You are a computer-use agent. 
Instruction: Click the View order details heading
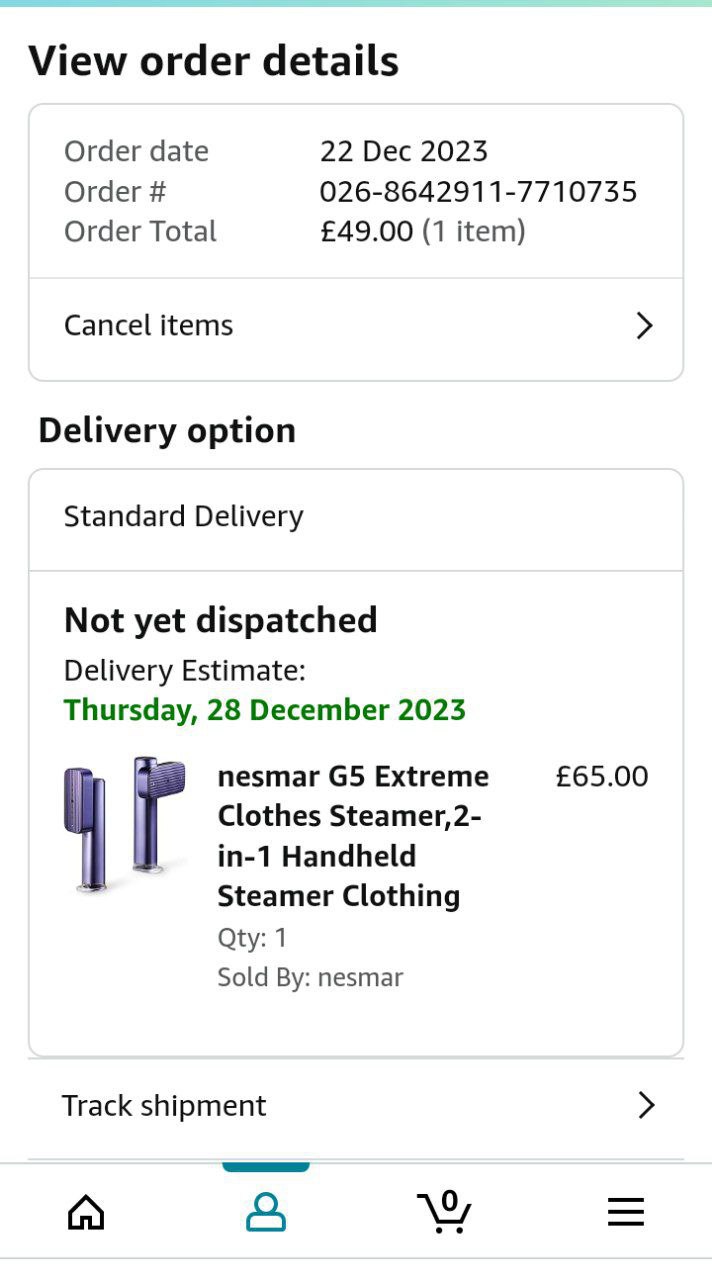[x=213, y=61]
